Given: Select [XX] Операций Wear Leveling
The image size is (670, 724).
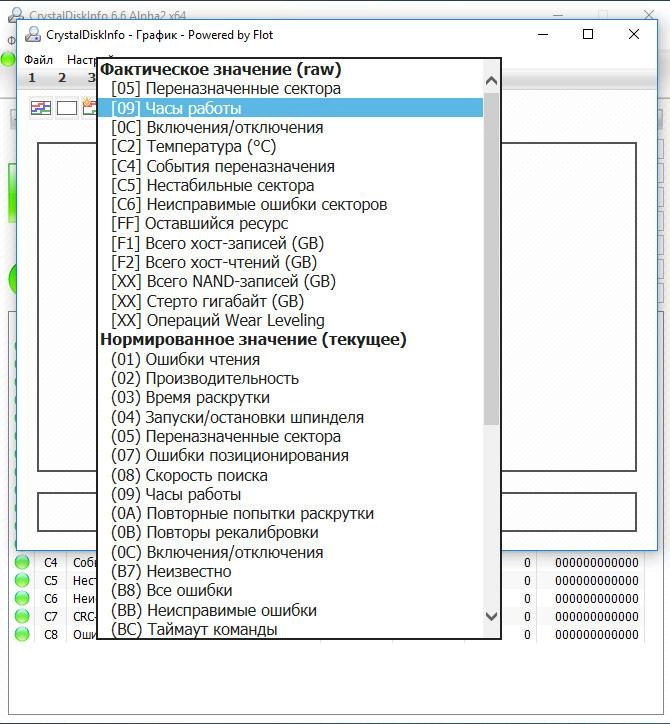Looking at the screenshot, I should 290,320.
